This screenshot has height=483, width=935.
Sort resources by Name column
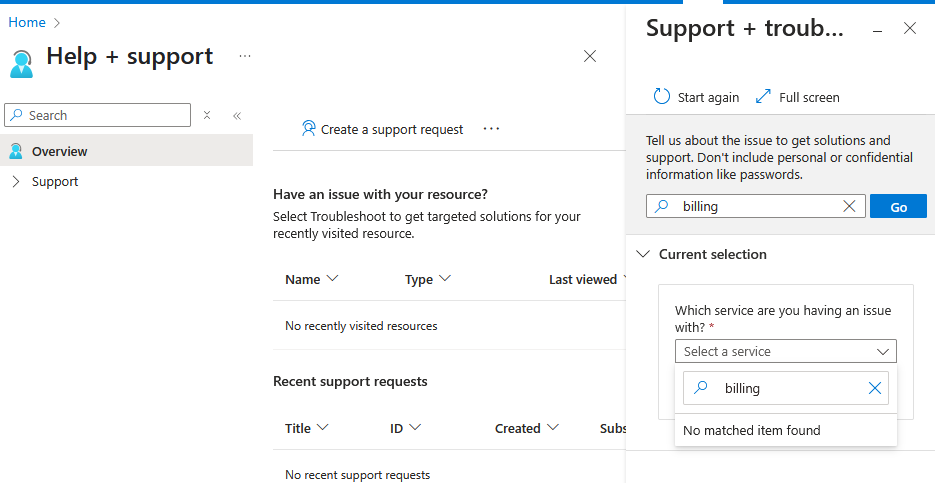(x=312, y=279)
